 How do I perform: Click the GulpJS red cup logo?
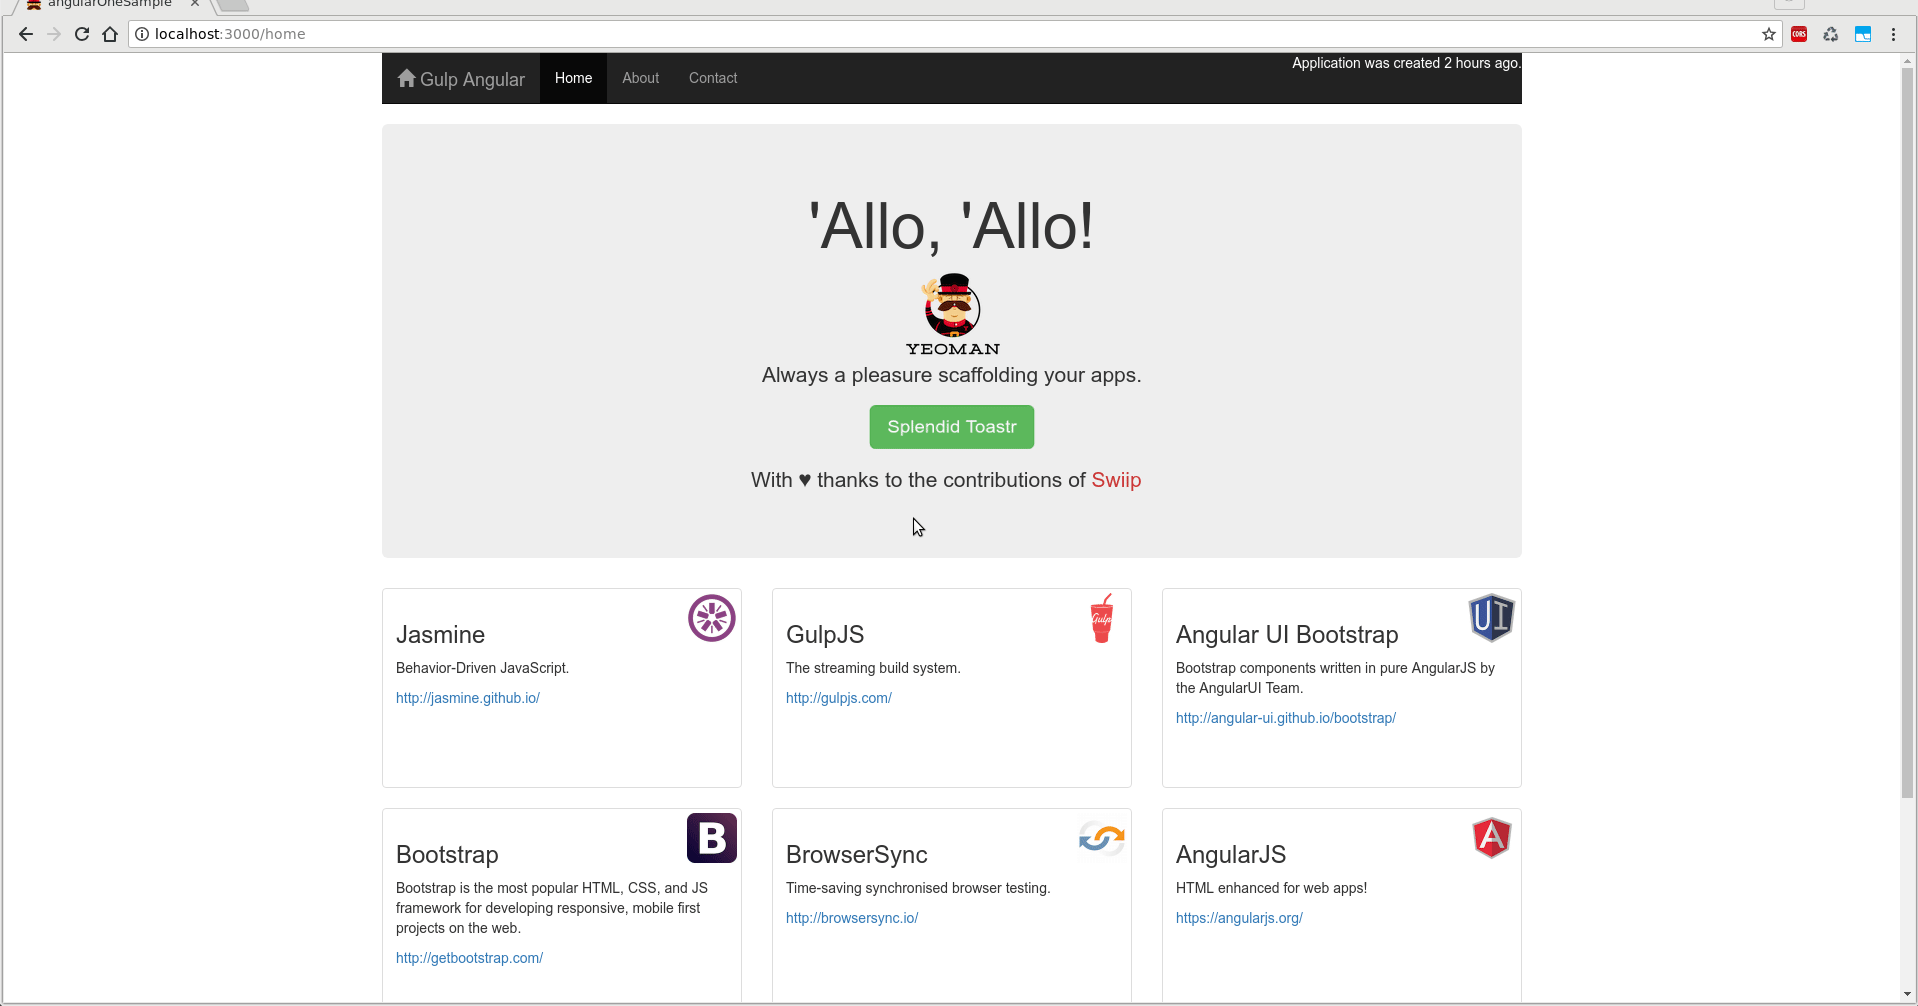1102,618
